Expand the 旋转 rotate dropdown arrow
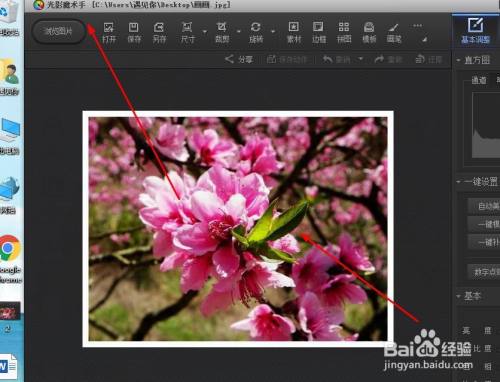The width and height of the screenshot is (500, 382). [273, 32]
